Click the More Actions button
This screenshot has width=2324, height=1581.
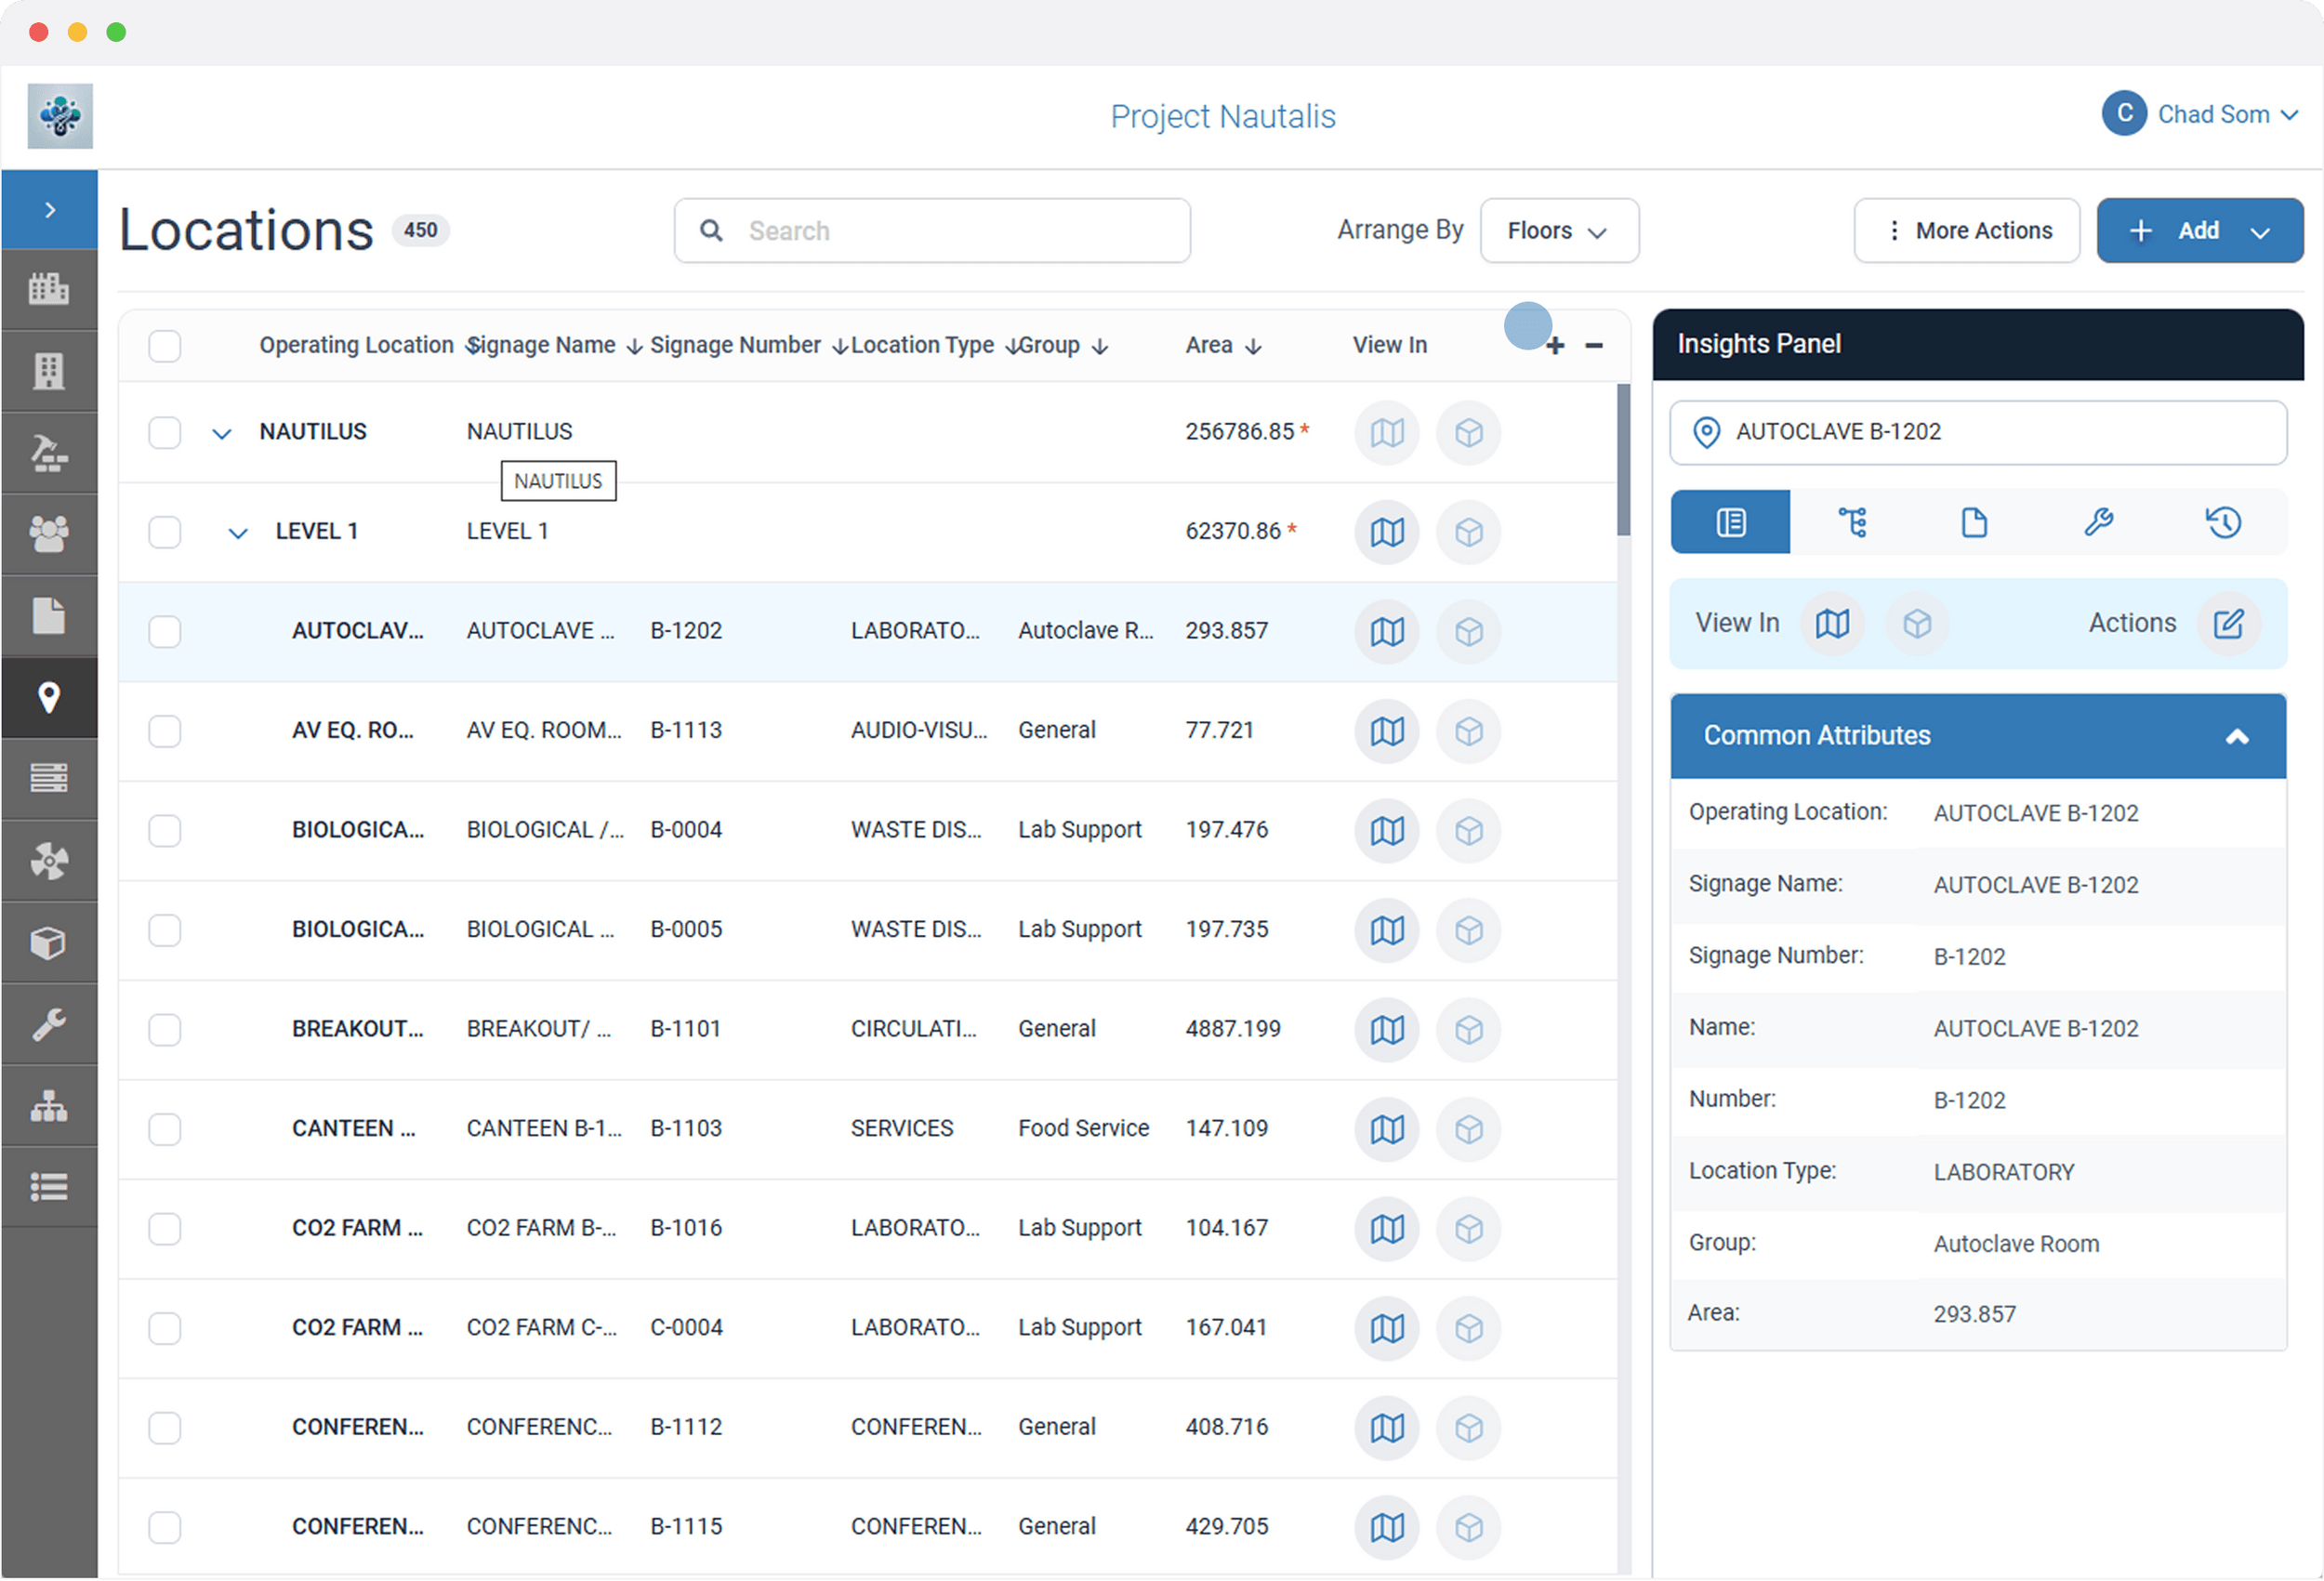[1966, 230]
